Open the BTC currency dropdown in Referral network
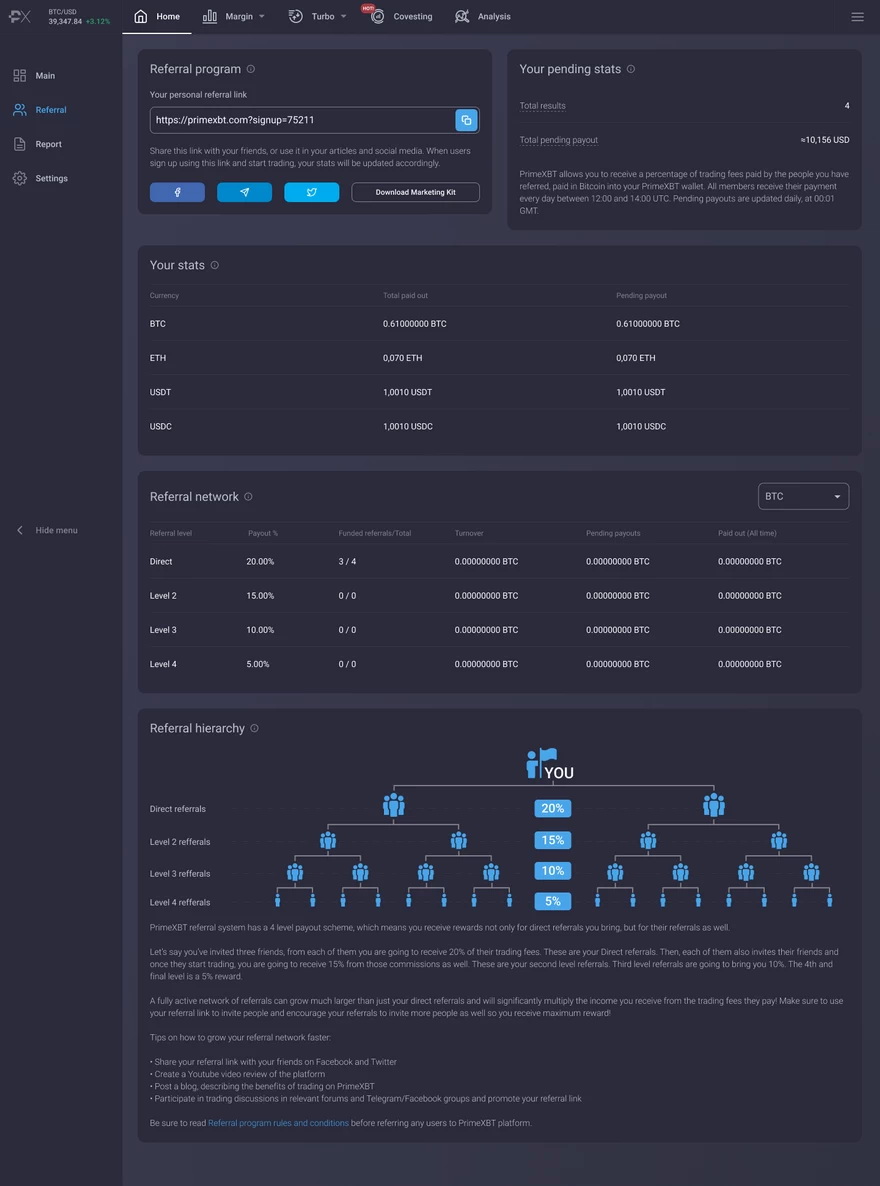The width and height of the screenshot is (880, 1186). pos(804,496)
